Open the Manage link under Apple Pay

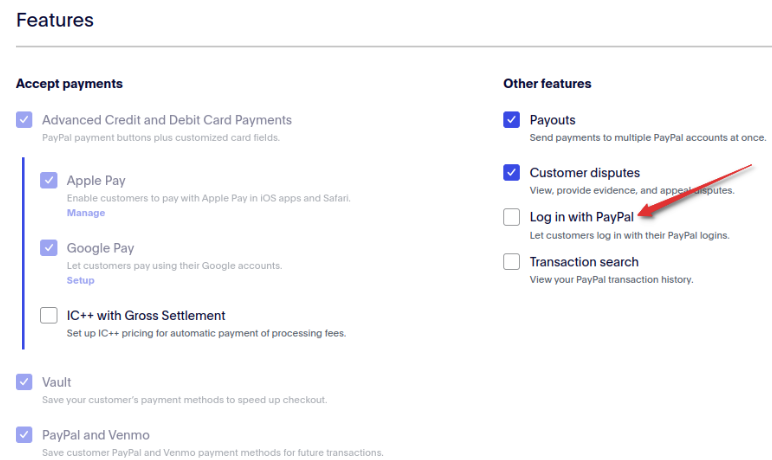pyautogui.click(x=86, y=213)
